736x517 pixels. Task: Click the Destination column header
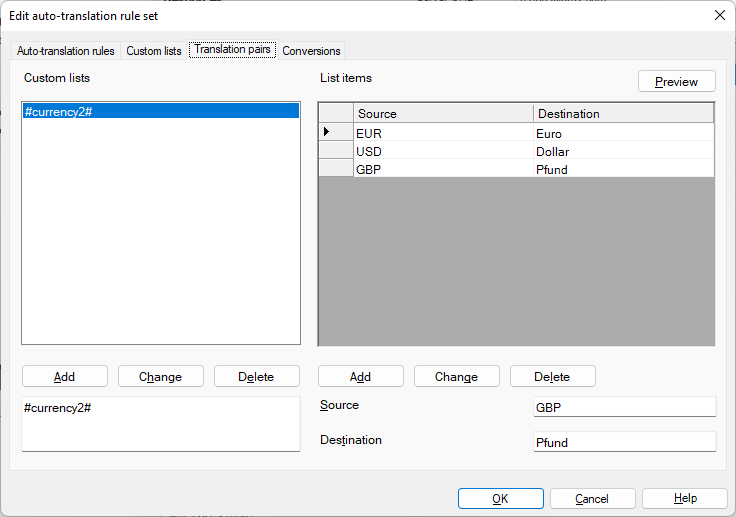pos(623,114)
